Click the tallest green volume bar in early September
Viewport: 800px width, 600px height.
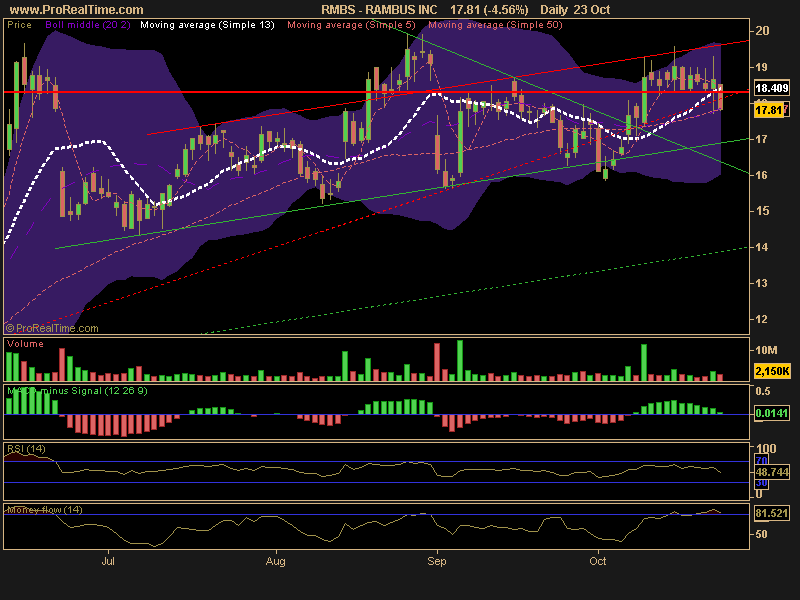click(x=460, y=361)
